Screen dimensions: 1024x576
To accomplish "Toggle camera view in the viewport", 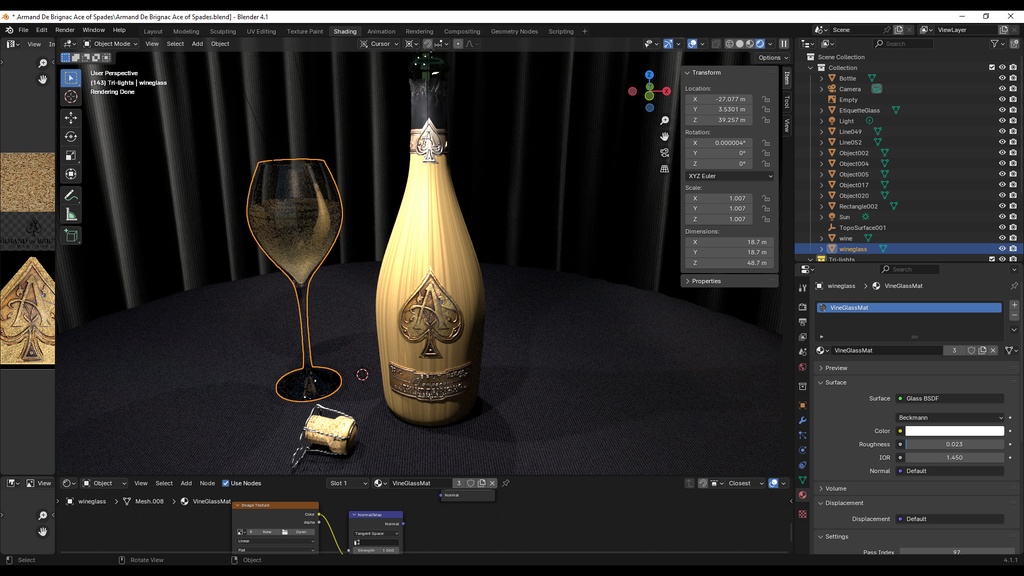I will [x=665, y=152].
